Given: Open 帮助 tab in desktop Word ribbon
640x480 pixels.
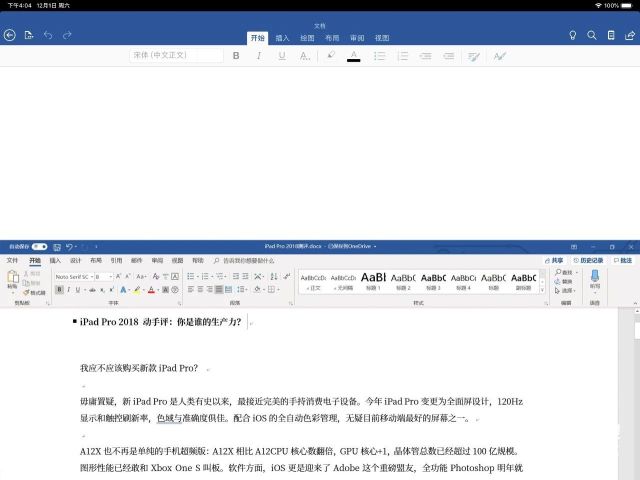Looking at the screenshot, I should coord(198,260).
